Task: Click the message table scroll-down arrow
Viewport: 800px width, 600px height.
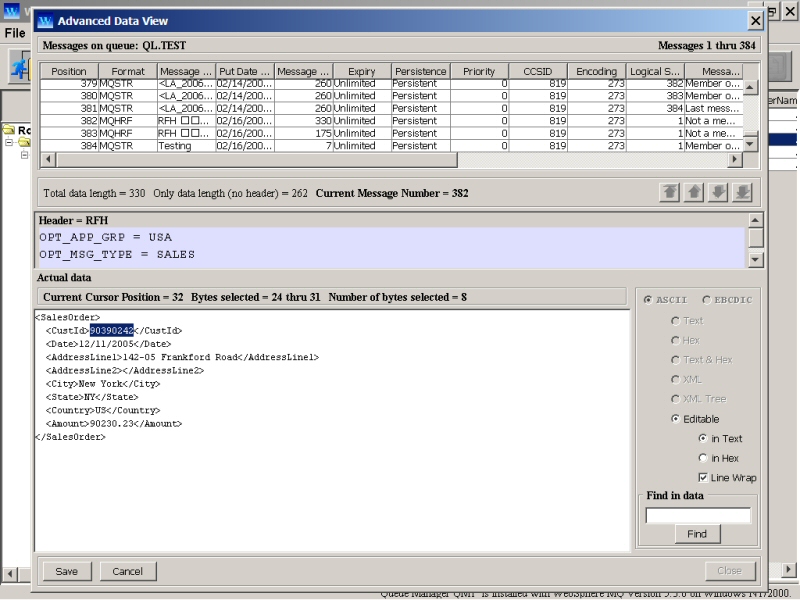Action: coord(749,144)
